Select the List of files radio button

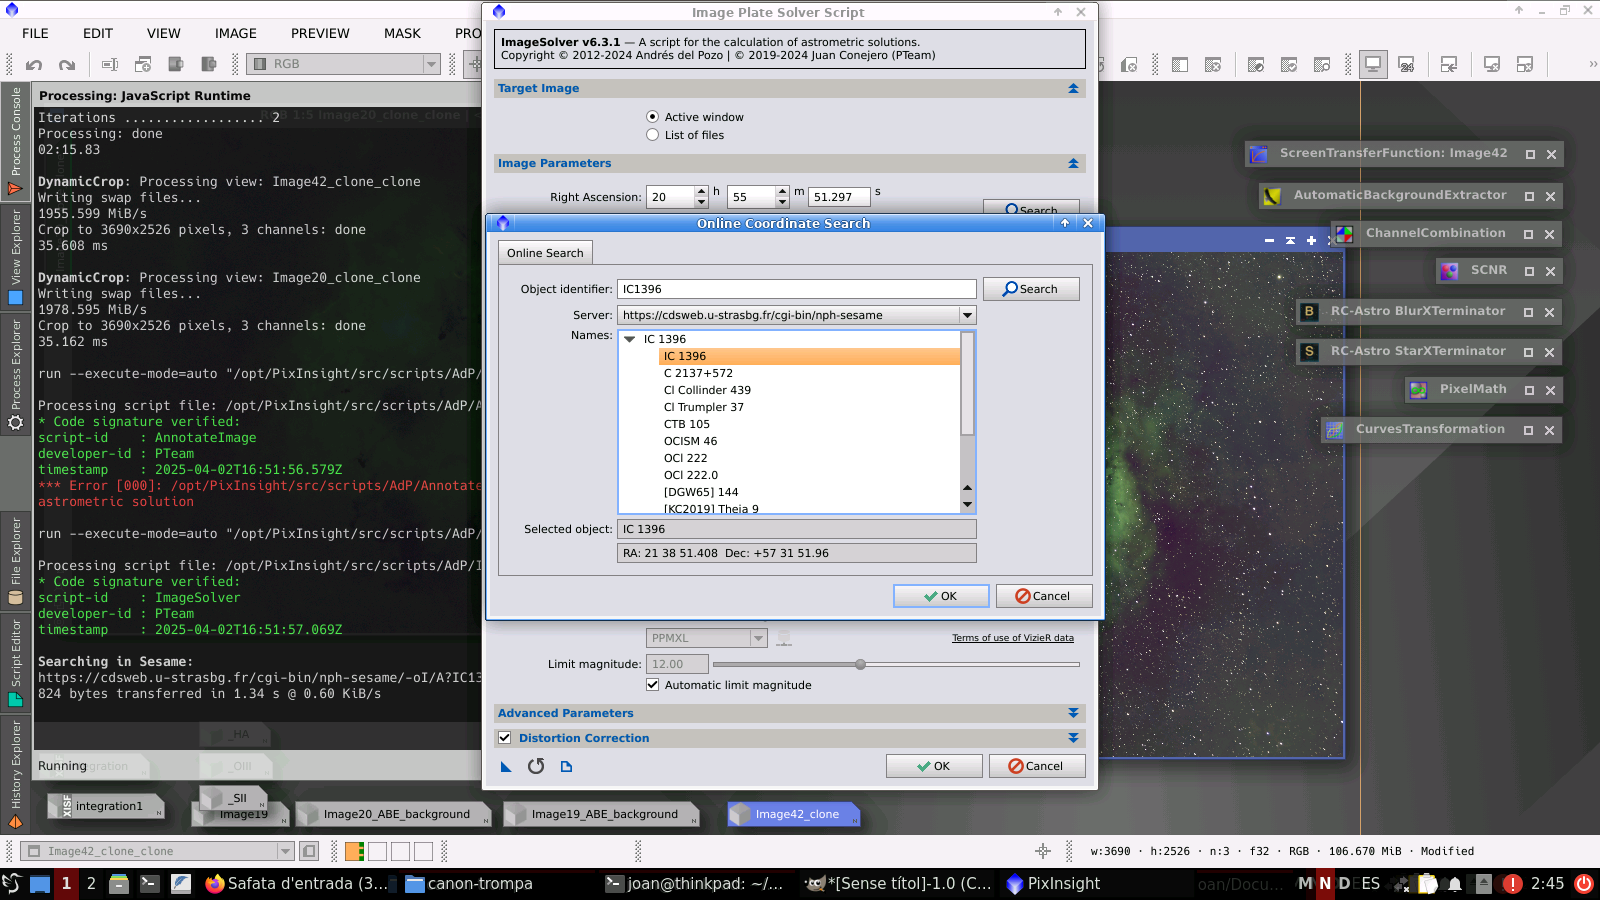point(653,135)
